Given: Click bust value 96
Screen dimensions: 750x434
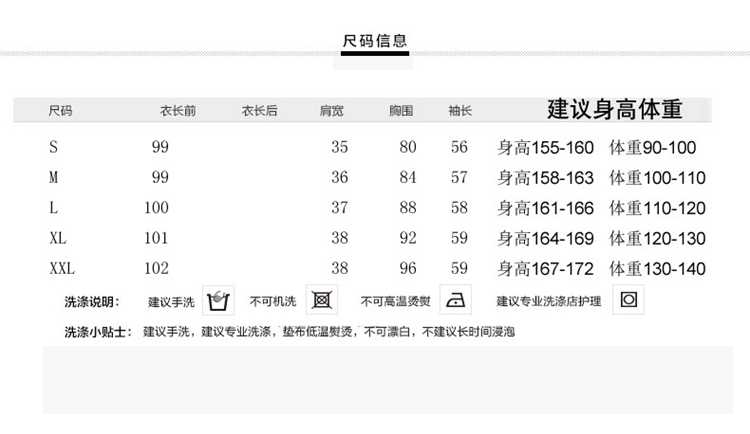Looking at the screenshot, I should [x=408, y=268].
